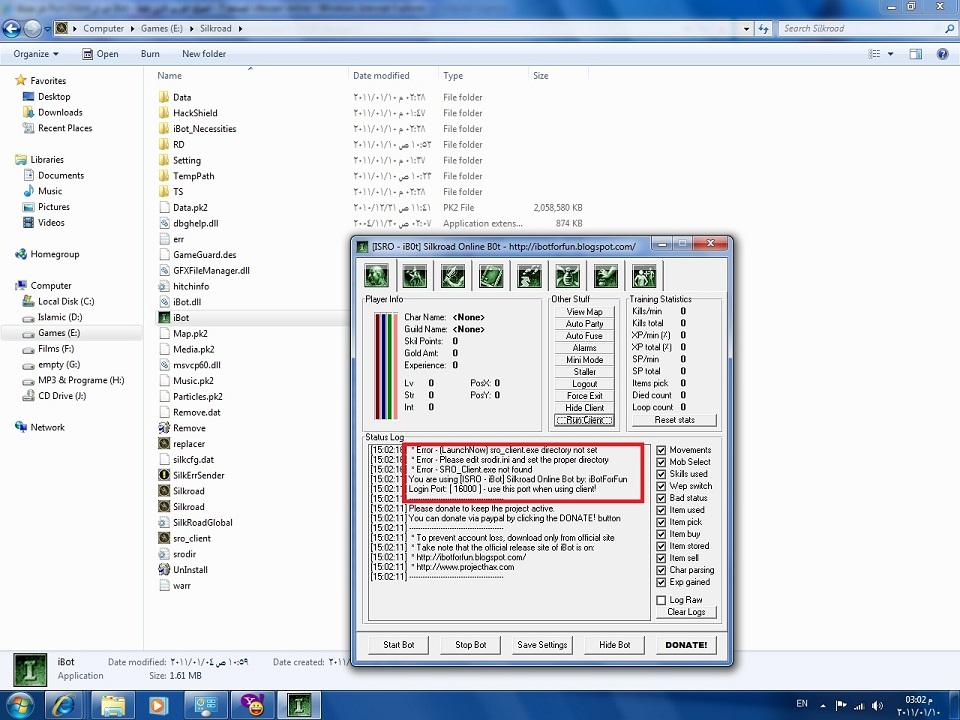Toggle the Exp gained checkbox
The width and height of the screenshot is (960, 720).
[661, 582]
